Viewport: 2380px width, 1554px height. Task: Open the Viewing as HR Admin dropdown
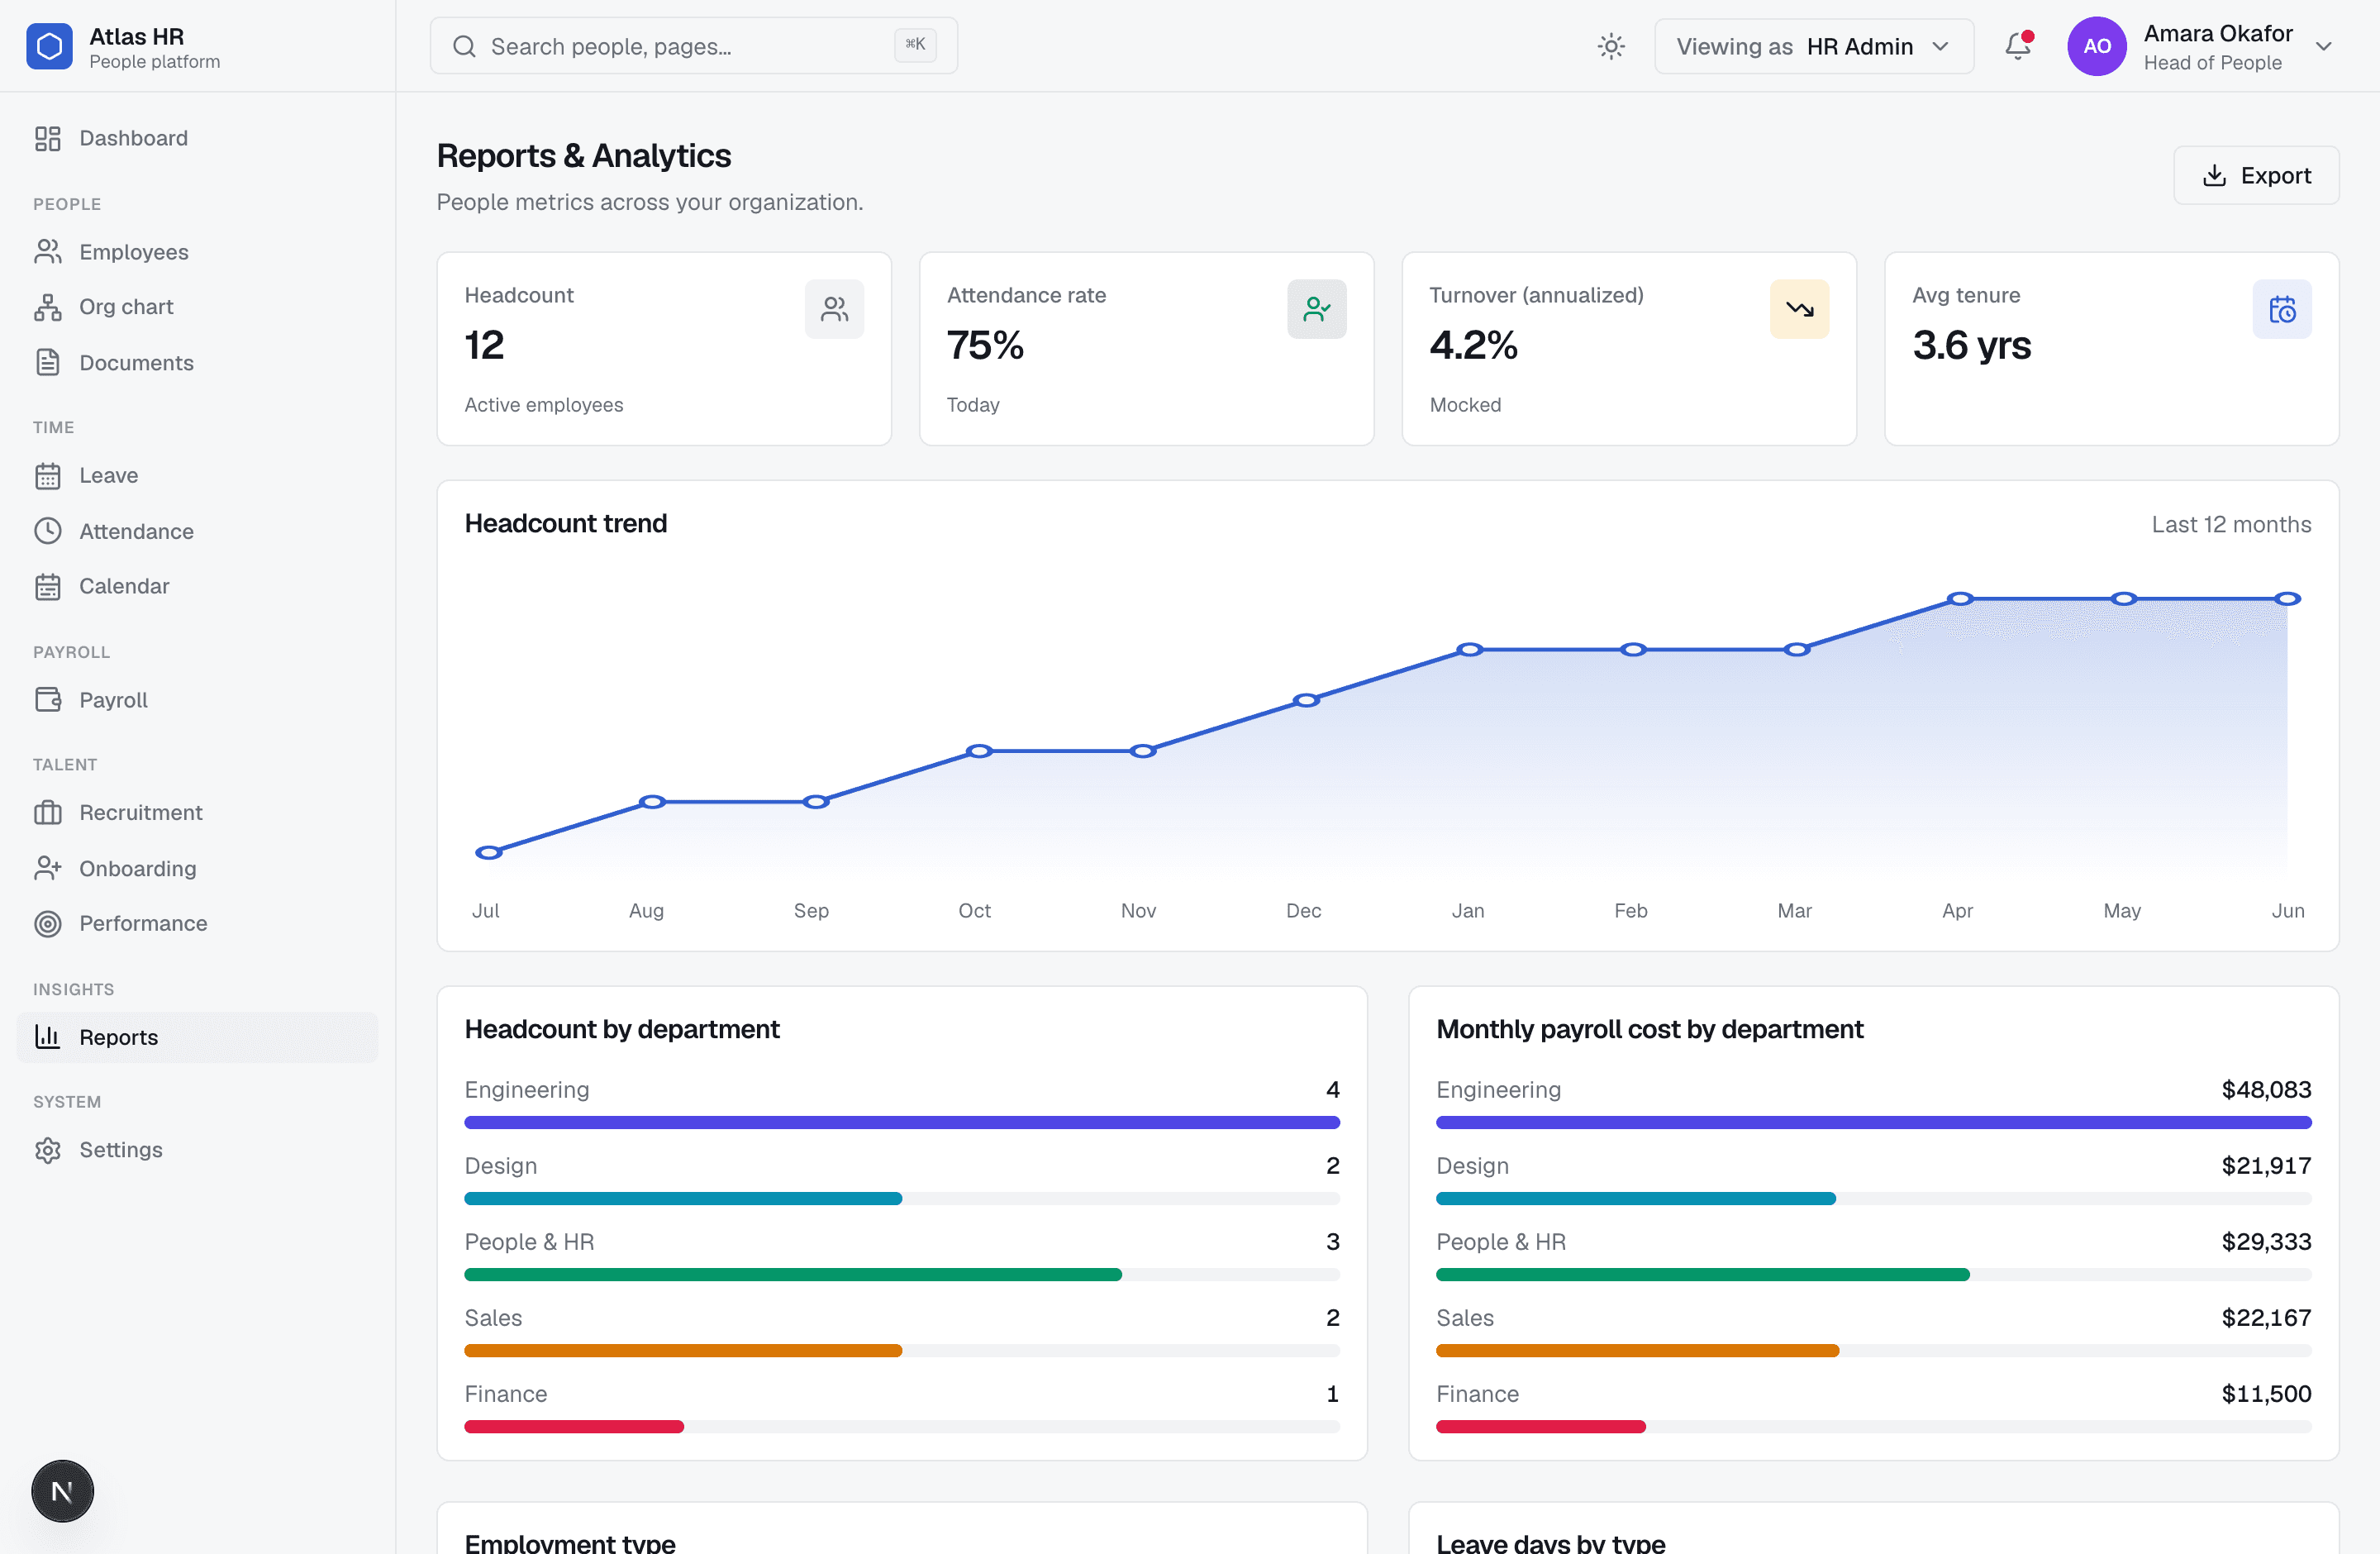[x=1813, y=46]
